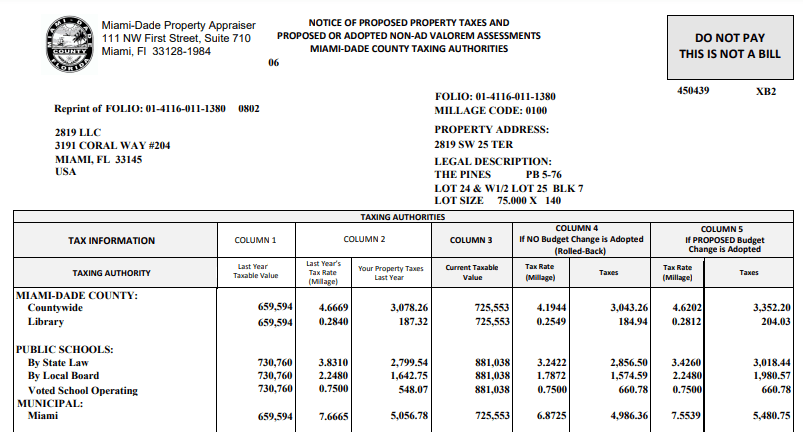This screenshot has width=803, height=432.
Task: Click 'MIAMI, FL 33145' mailing line
Action: (x=98, y=159)
